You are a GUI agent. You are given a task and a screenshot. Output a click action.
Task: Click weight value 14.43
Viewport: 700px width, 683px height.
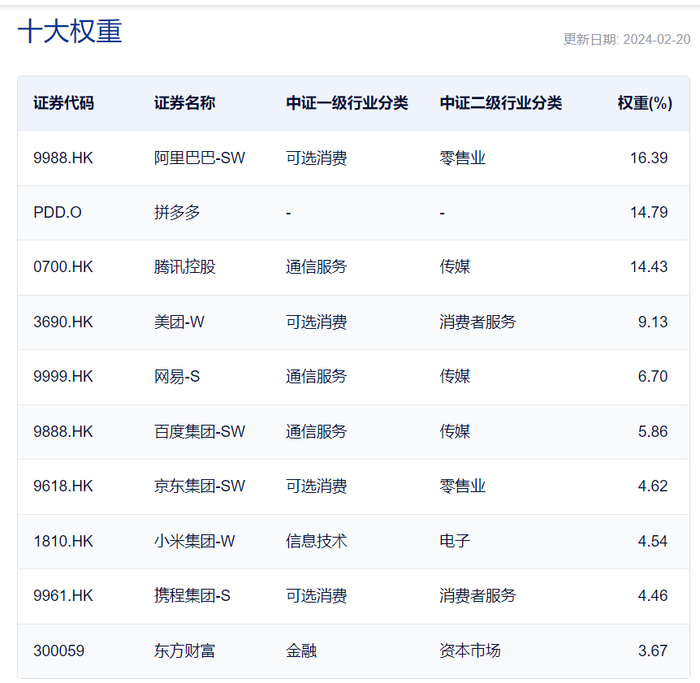(649, 267)
